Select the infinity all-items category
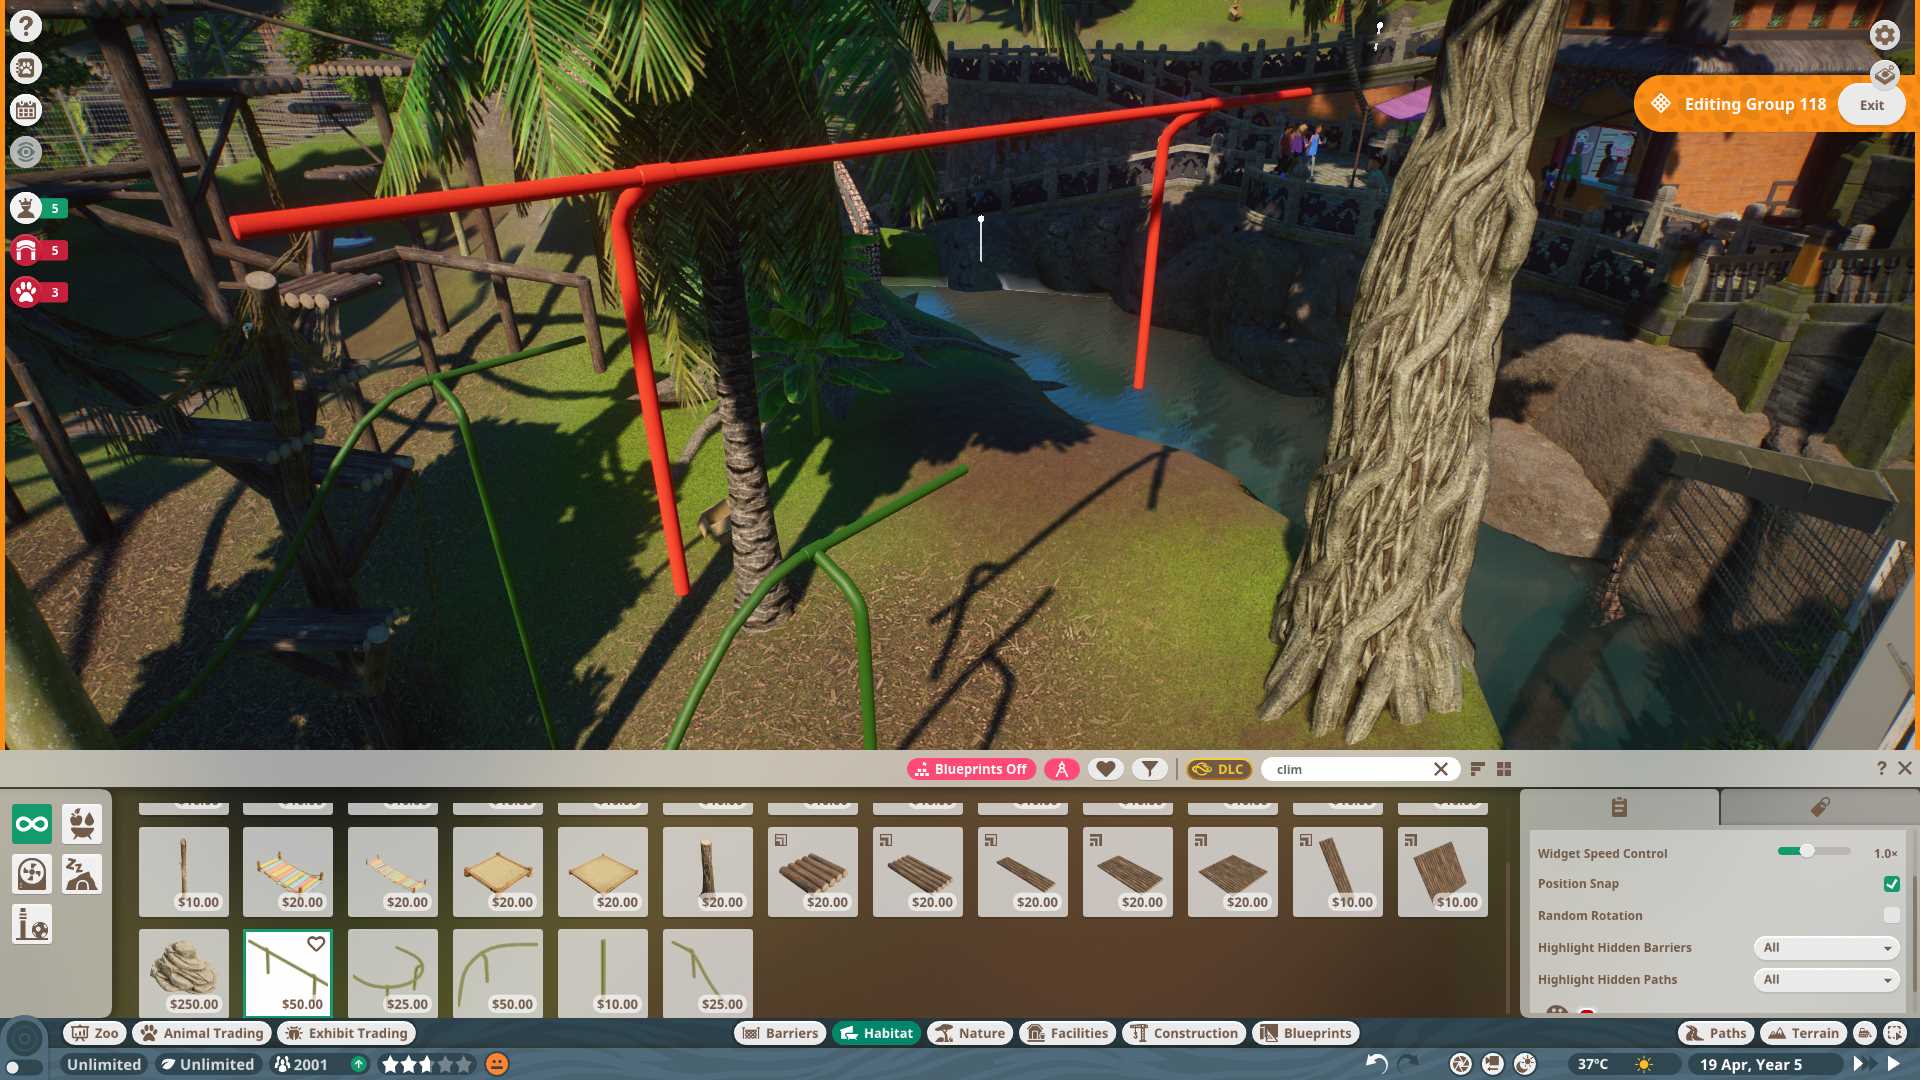1920x1080 pixels. pyautogui.click(x=32, y=824)
